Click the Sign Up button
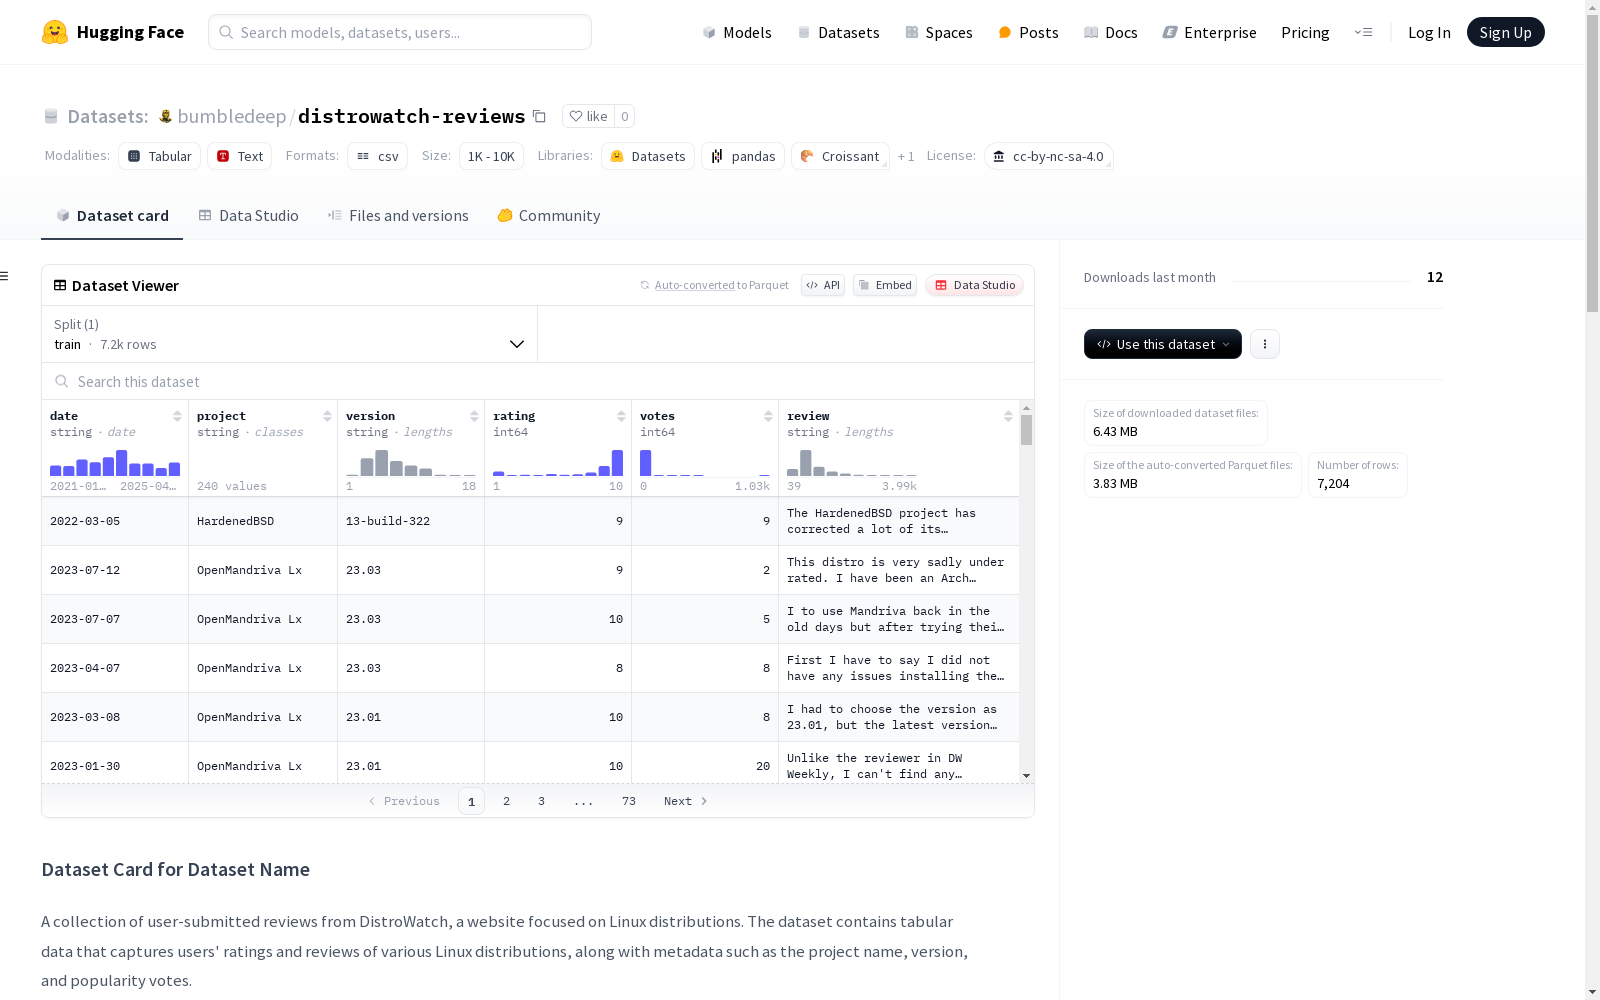This screenshot has width=1600, height=1000. (1505, 32)
